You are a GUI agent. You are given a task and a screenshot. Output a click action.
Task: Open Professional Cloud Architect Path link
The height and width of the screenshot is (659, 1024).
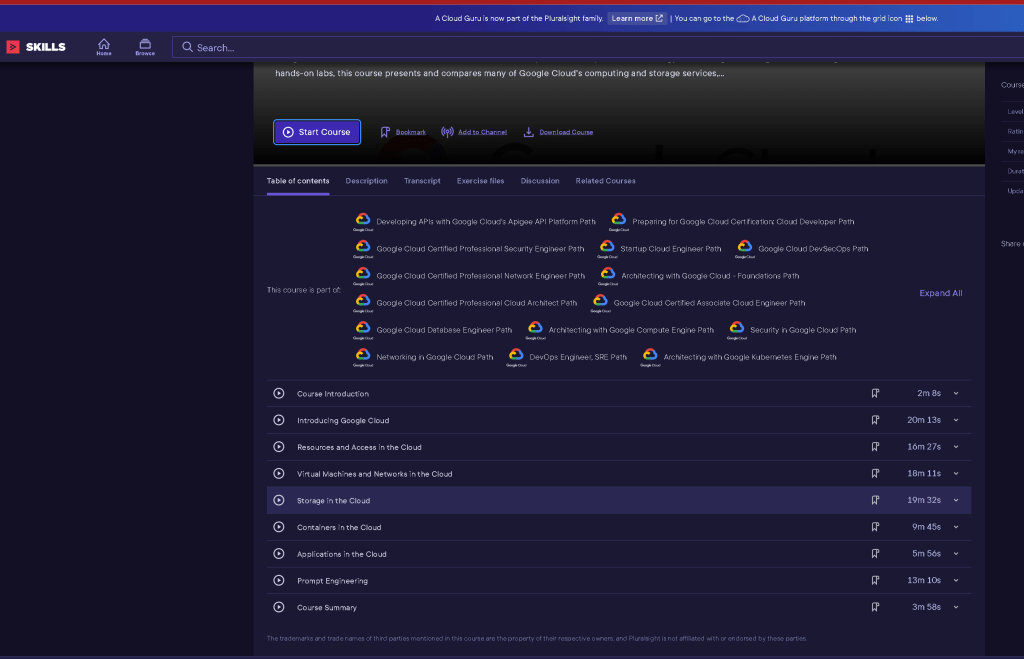pyautogui.click(x=465, y=303)
